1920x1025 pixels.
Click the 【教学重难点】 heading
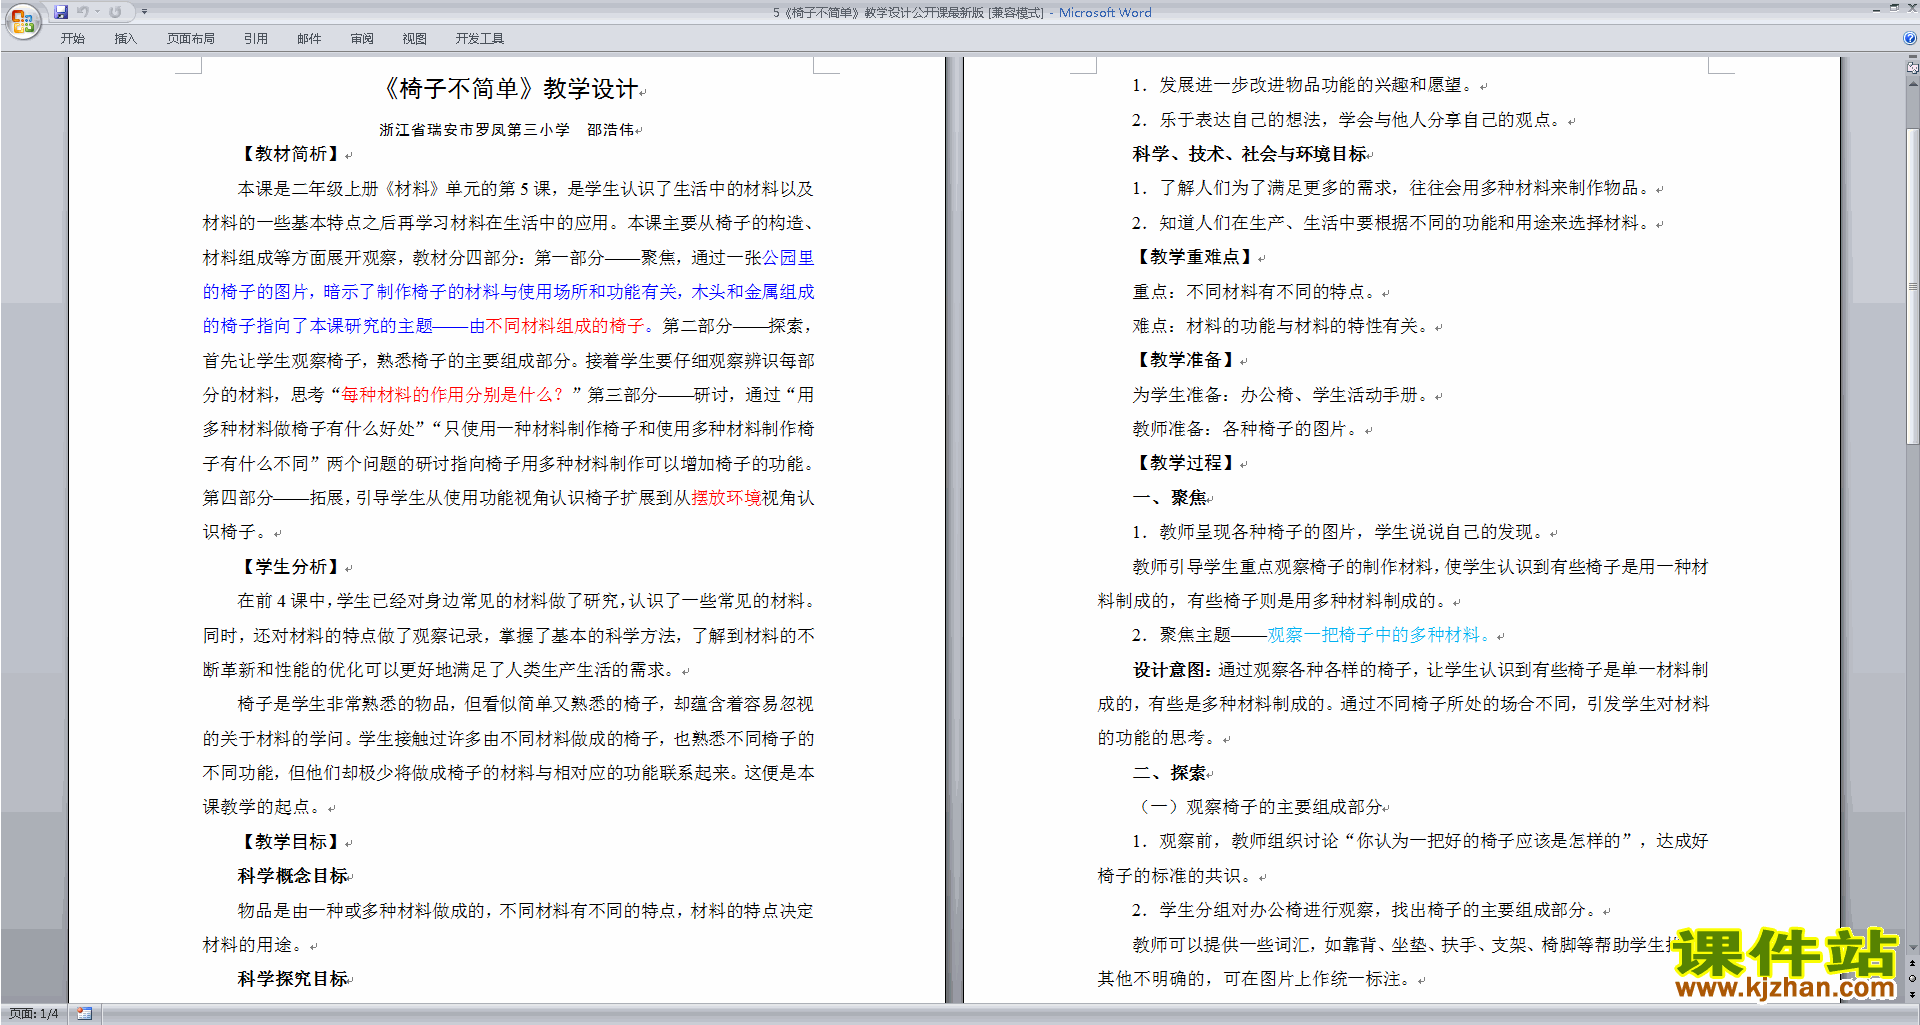pos(1194,257)
